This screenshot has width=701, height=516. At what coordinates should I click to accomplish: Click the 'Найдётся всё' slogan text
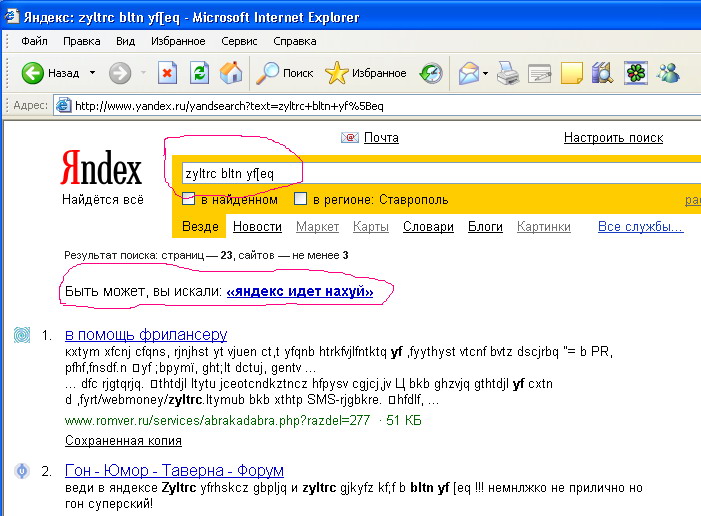103,199
